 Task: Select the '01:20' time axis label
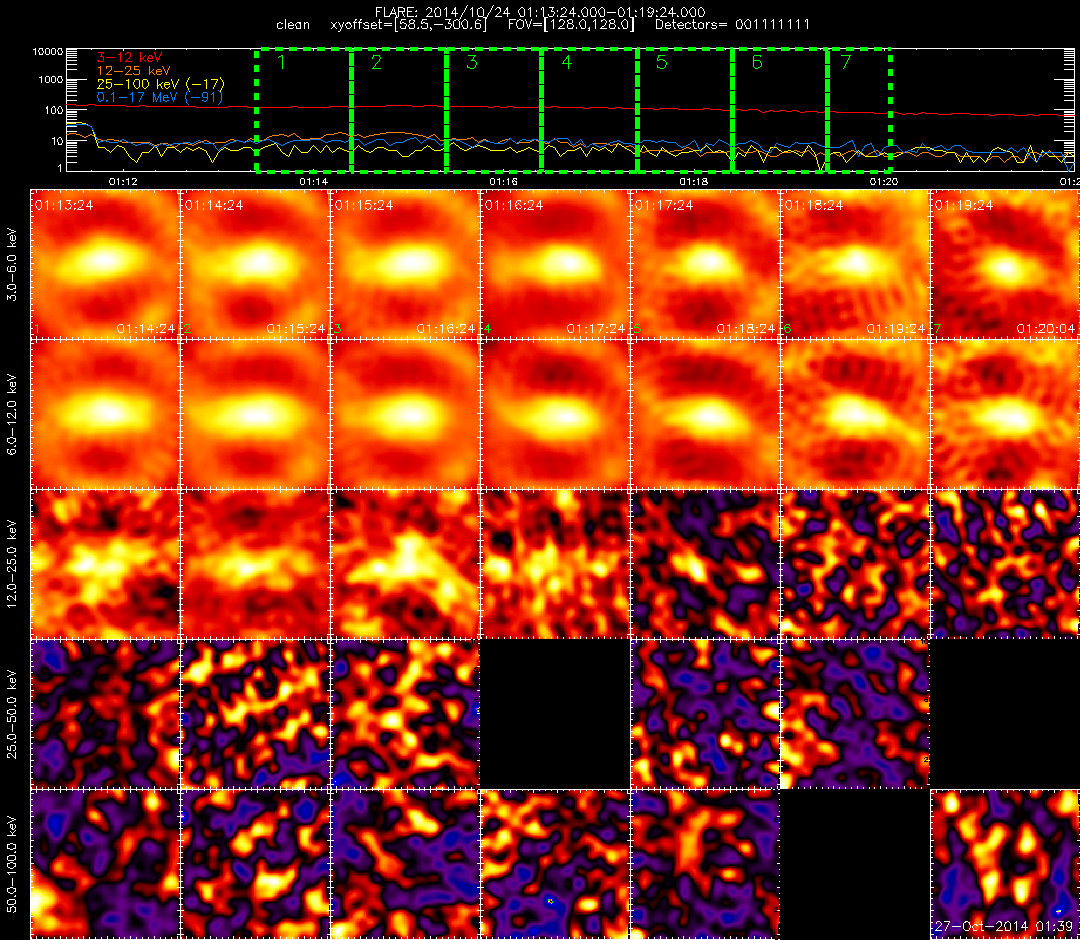point(884,181)
